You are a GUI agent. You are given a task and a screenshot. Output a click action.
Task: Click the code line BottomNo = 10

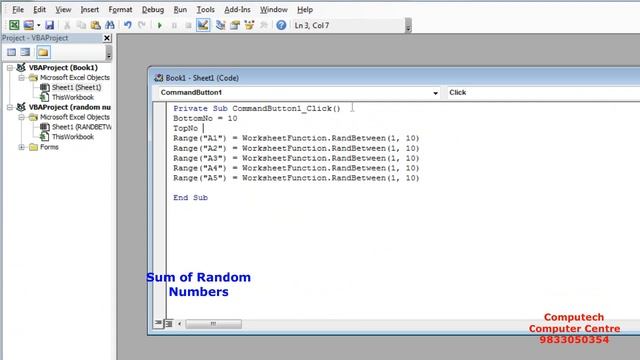pyautogui.click(x=205, y=118)
